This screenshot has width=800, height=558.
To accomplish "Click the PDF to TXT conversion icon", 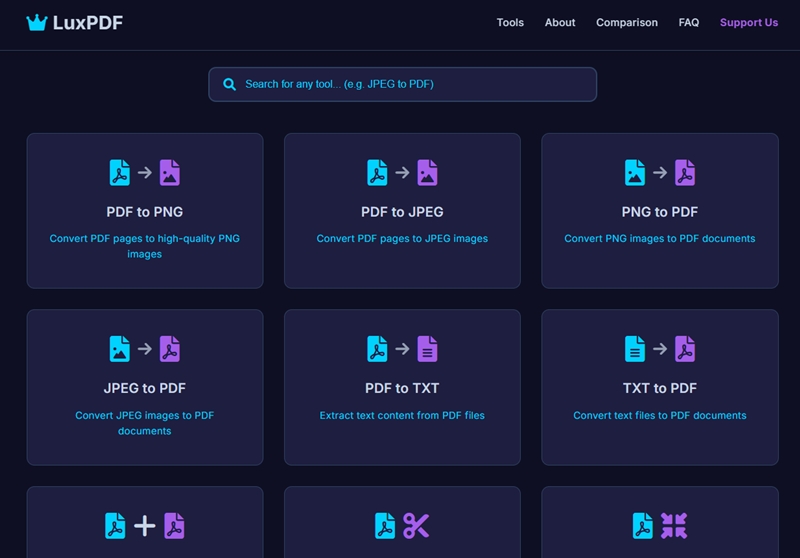I will point(402,348).
